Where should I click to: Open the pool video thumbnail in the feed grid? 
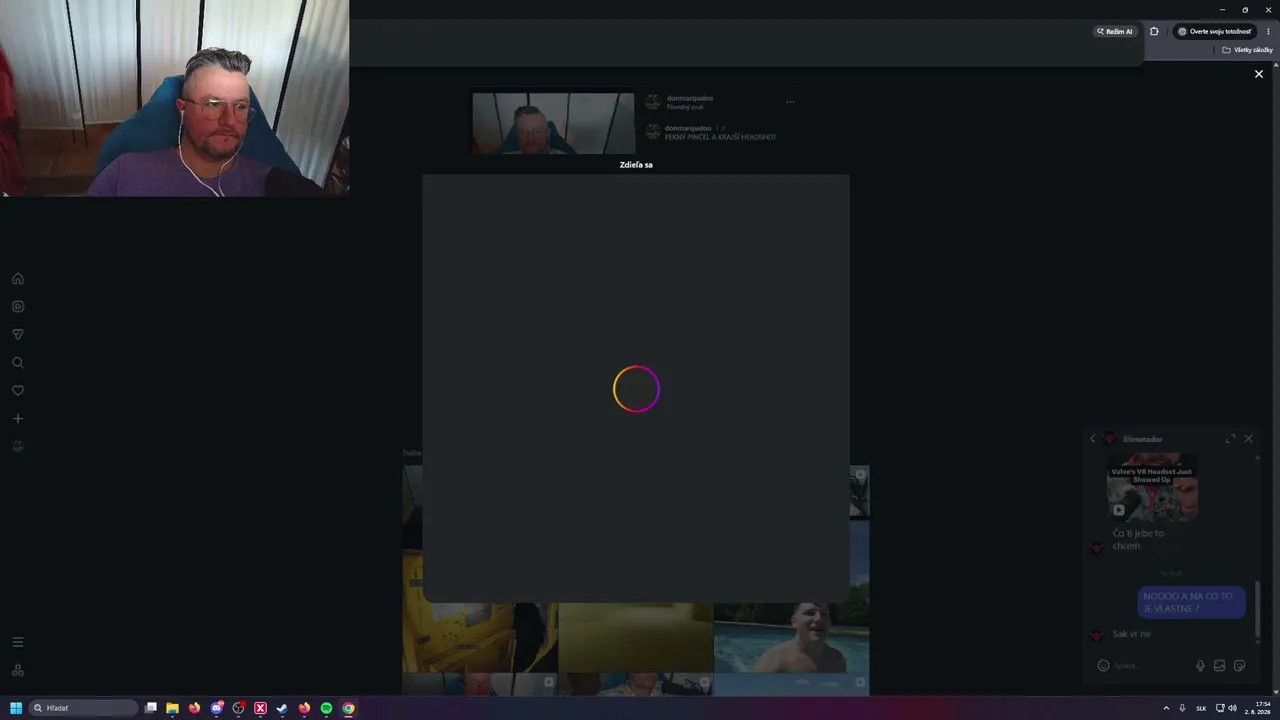pos(791,638)
